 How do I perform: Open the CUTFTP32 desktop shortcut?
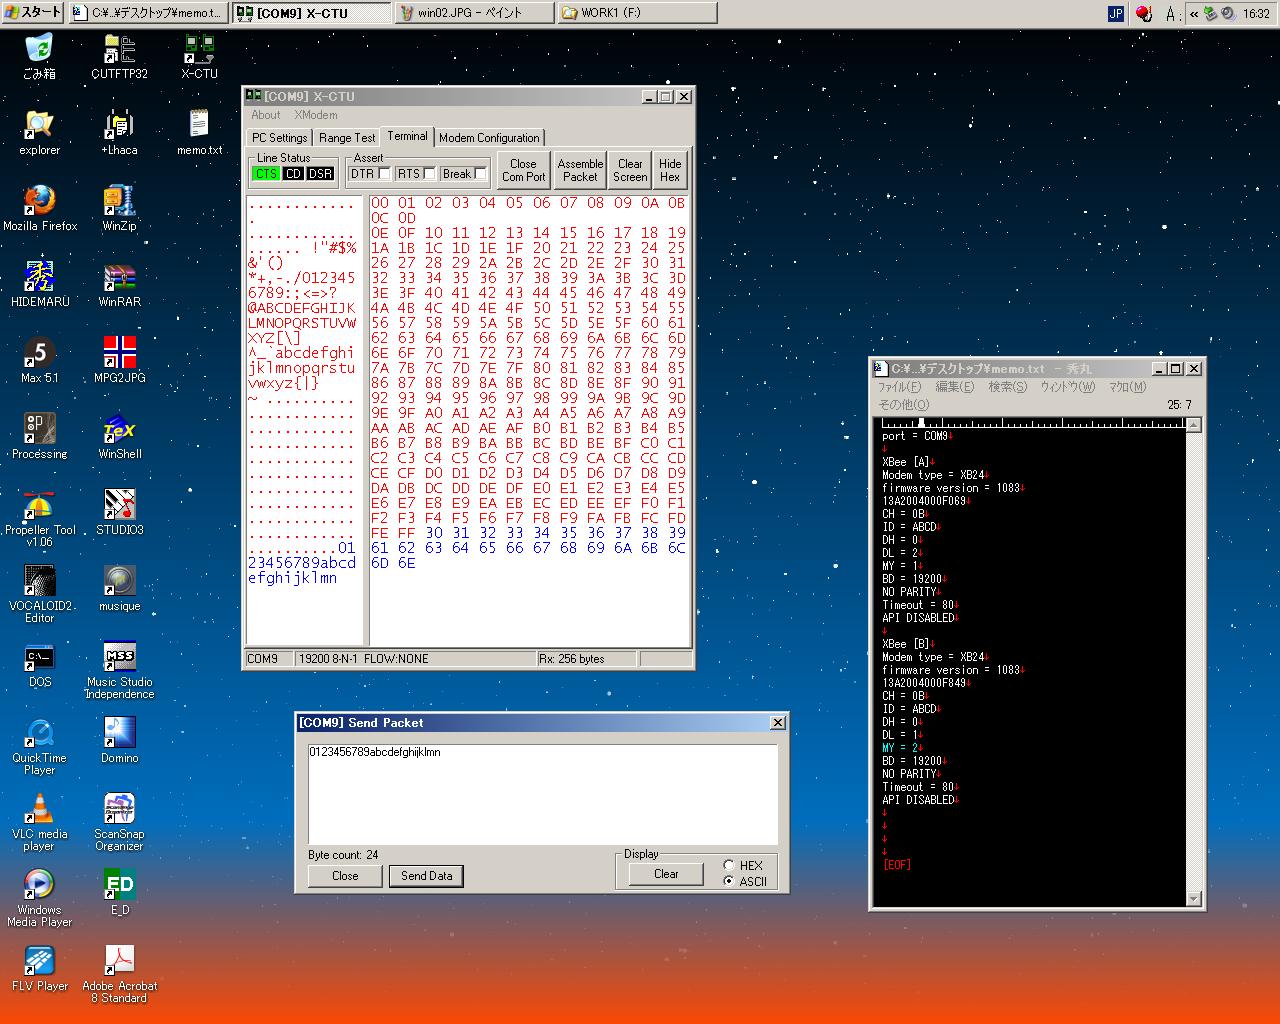point(119,48)
